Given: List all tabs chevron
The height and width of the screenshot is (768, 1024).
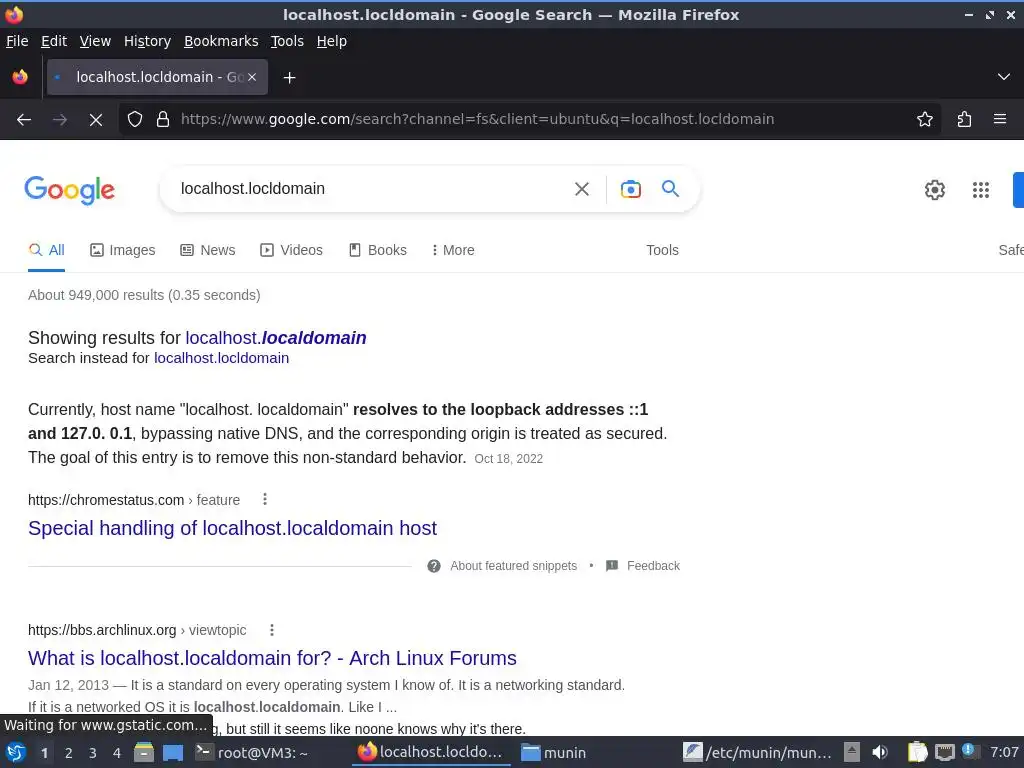Looking at the screenshot, I should point(1004,77).
